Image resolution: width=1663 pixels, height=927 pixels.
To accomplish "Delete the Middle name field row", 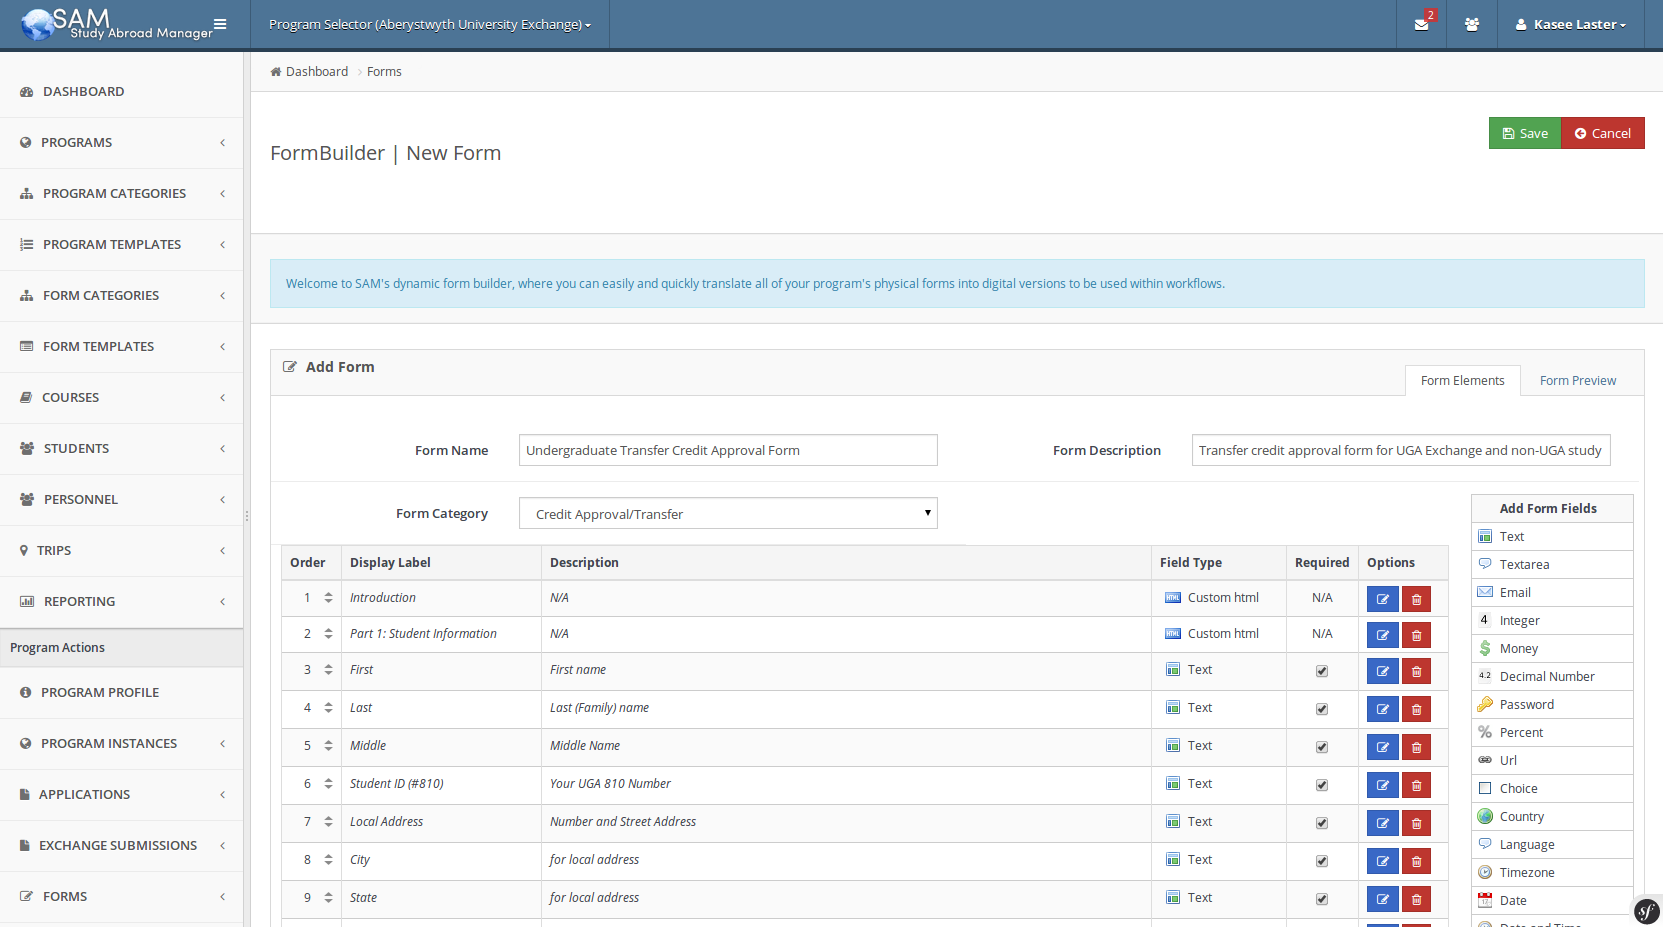I will point(1416,747).
